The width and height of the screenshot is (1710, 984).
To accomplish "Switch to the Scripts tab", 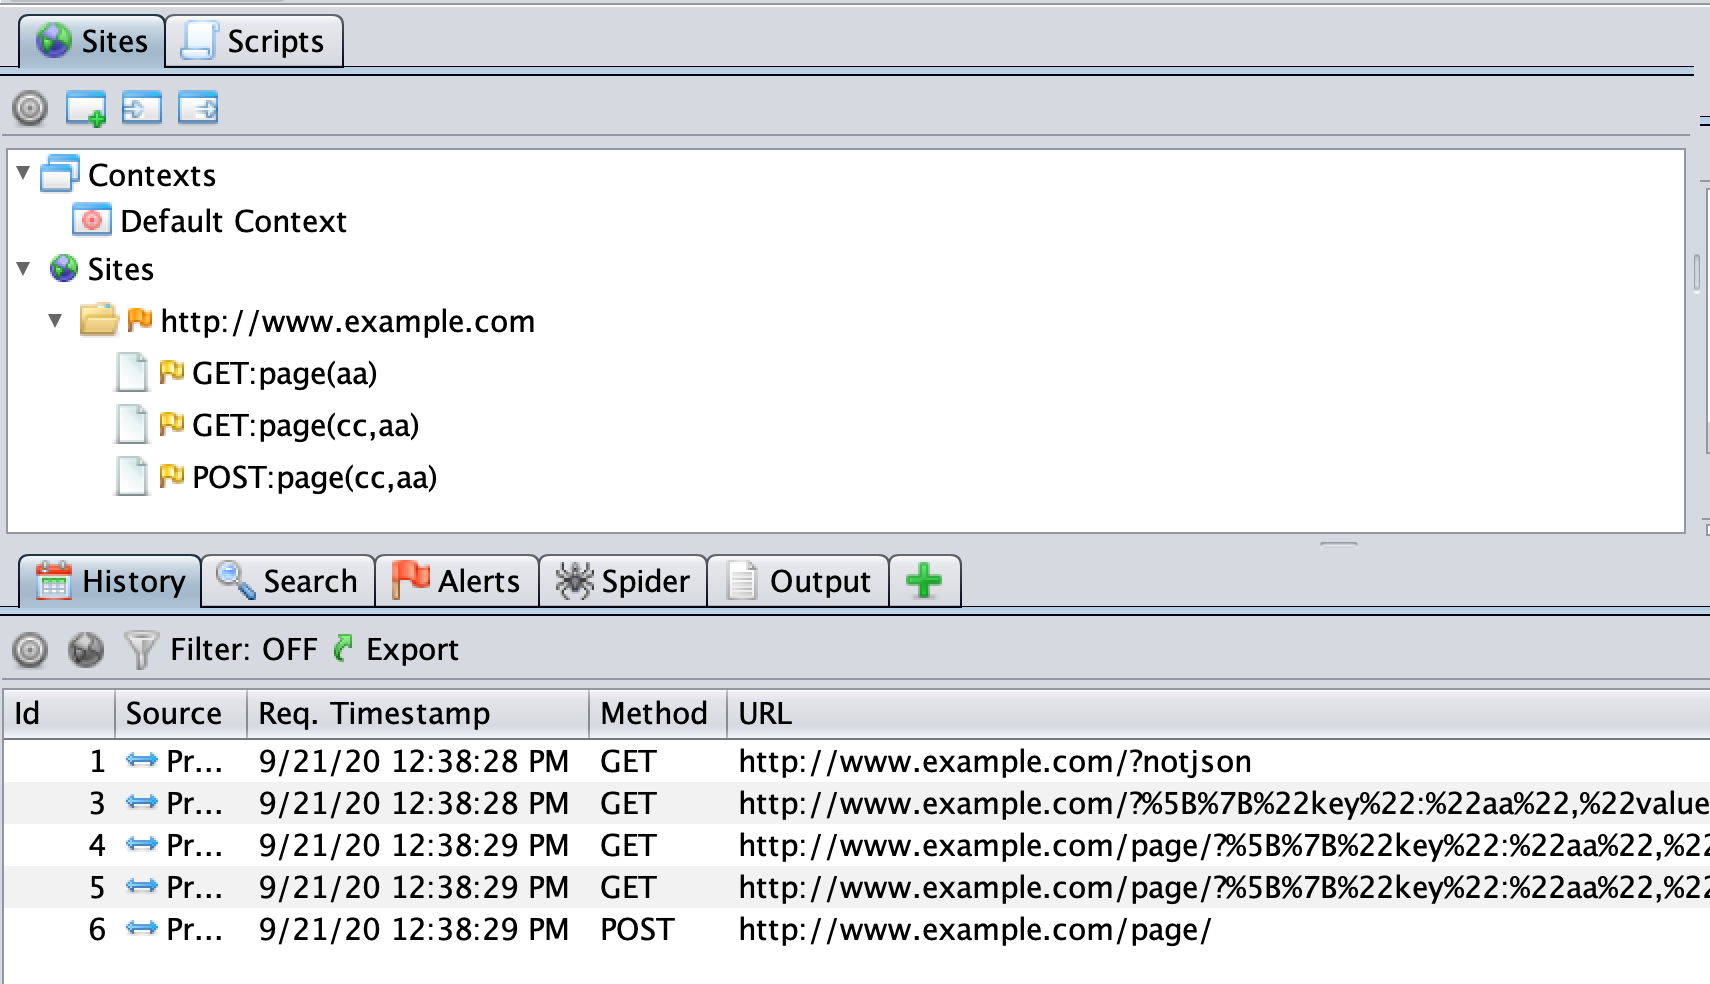I will click(x=274, y=41).
